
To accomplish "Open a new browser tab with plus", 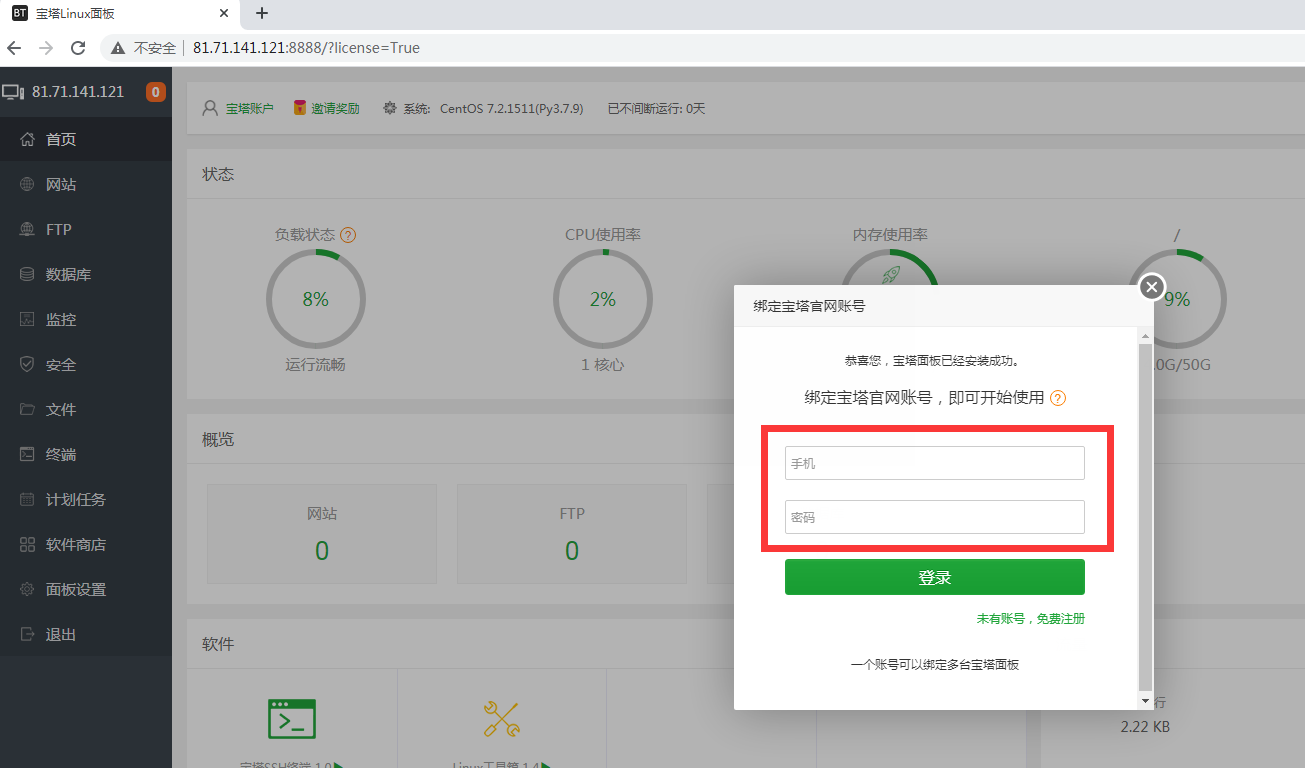I will (x=262, y=13).
